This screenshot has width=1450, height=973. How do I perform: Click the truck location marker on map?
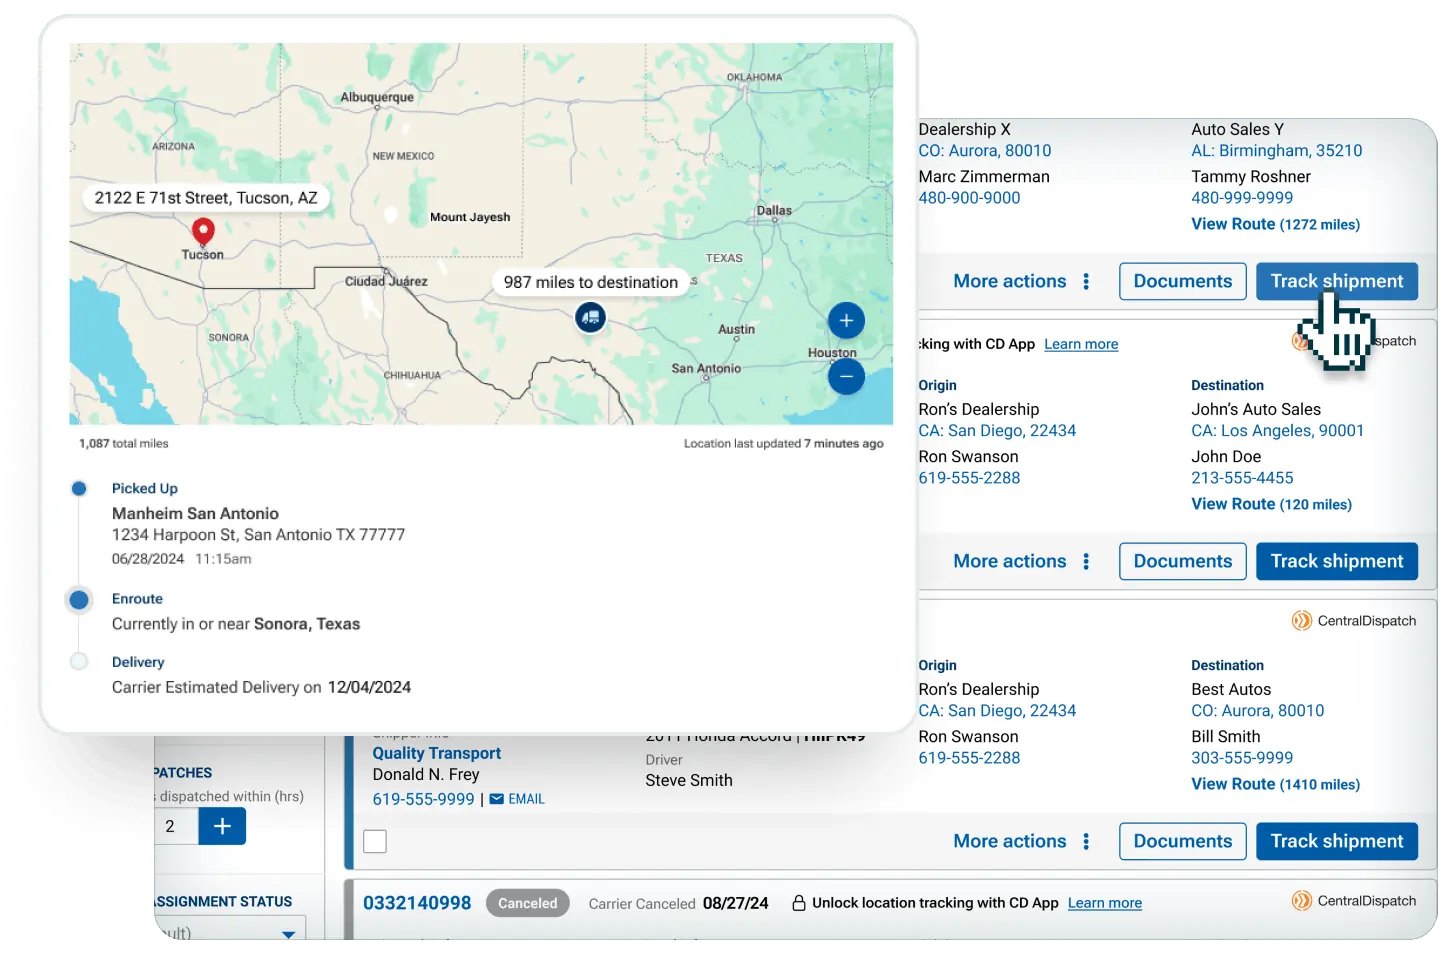point(590,318)
